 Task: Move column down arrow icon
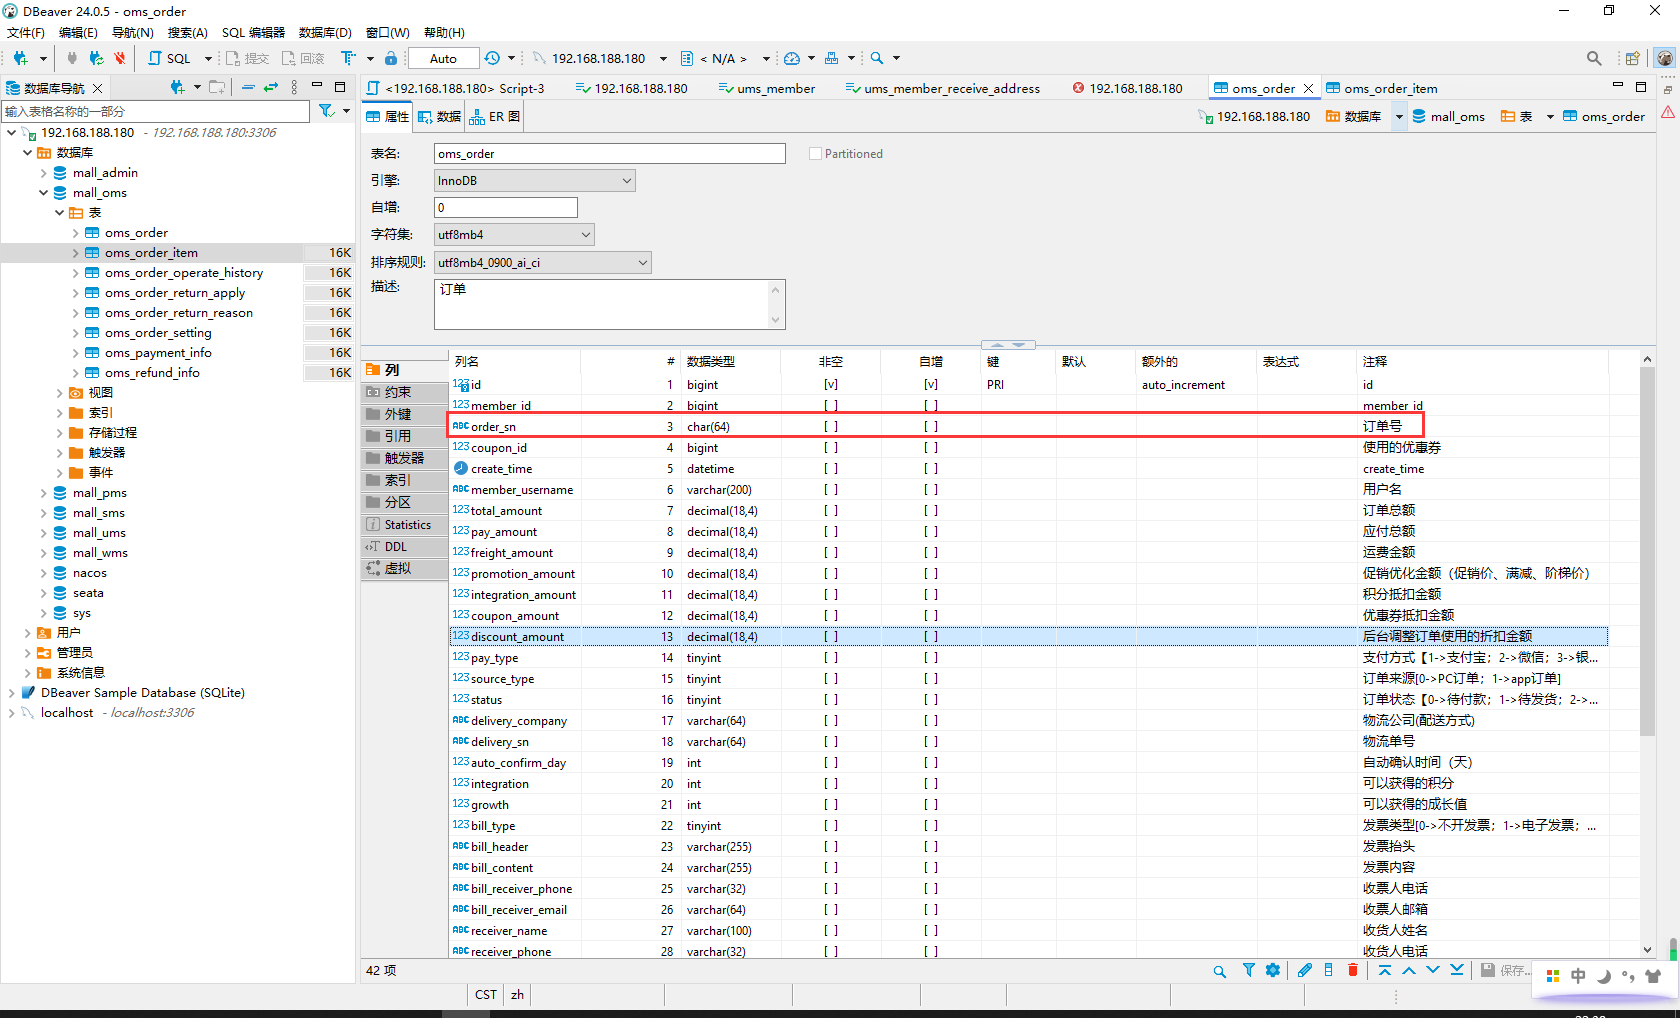(x=1433, y=970)
